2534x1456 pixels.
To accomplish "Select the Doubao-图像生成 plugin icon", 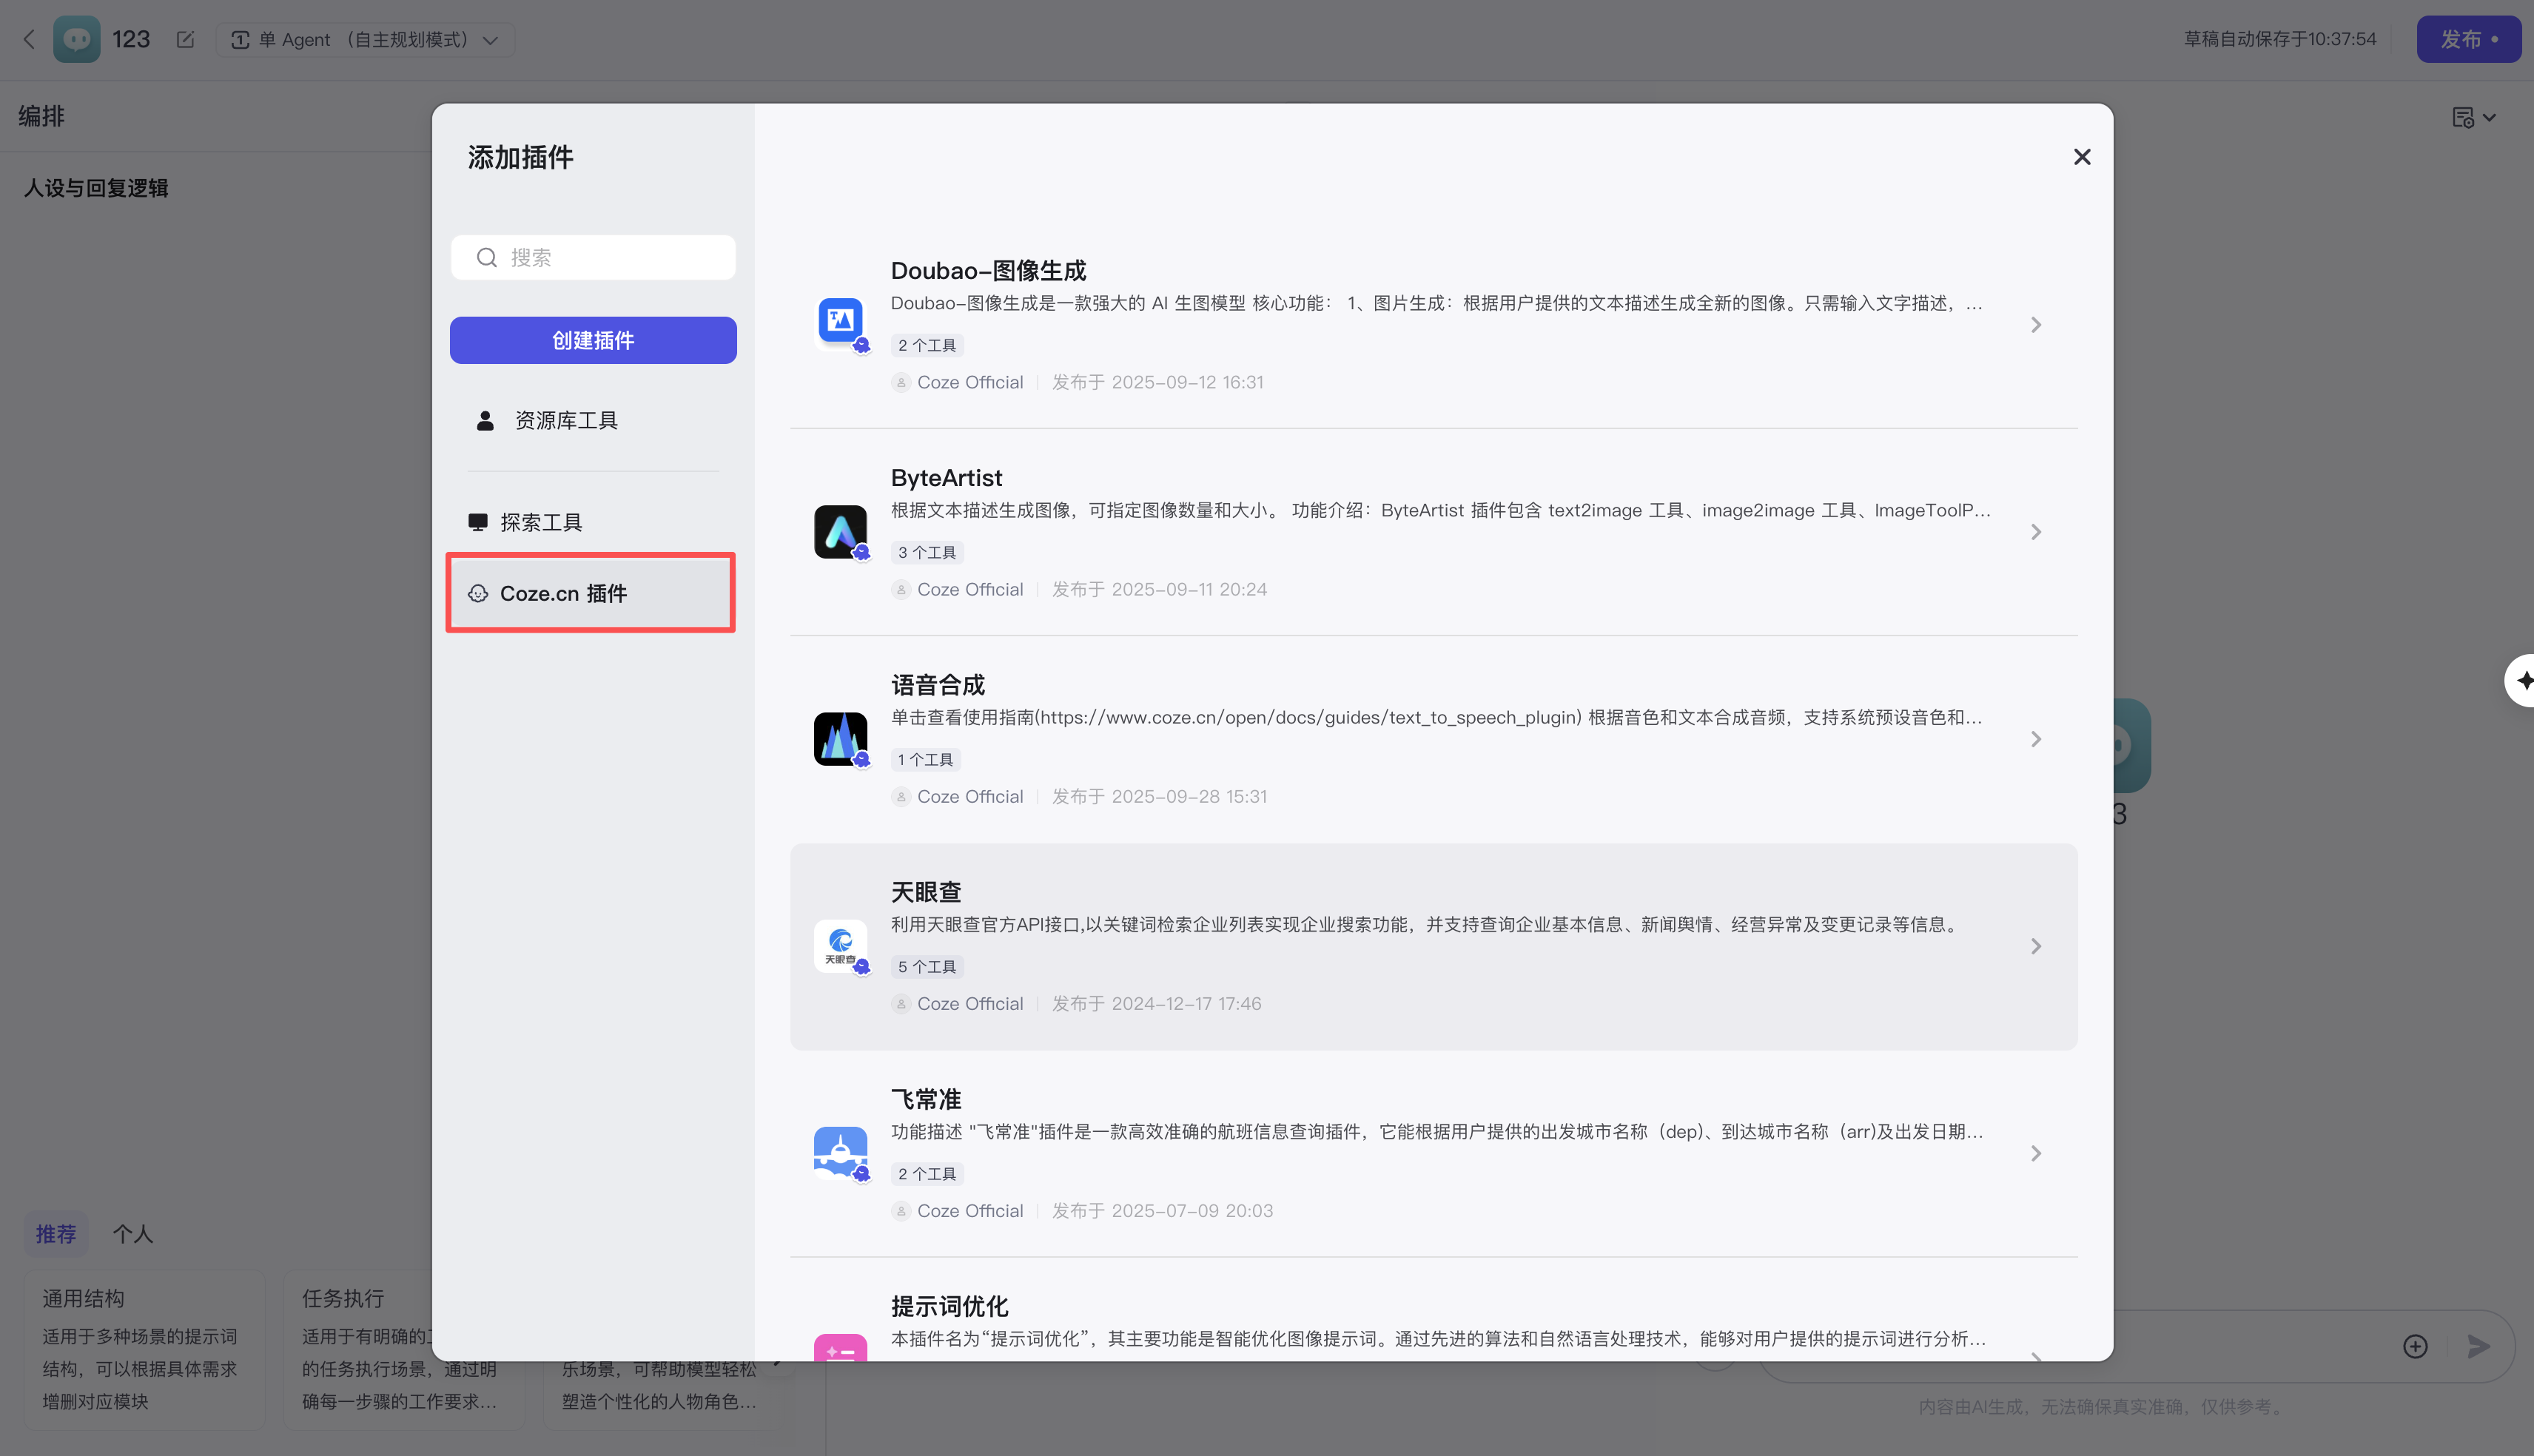I will coord(840,322).
